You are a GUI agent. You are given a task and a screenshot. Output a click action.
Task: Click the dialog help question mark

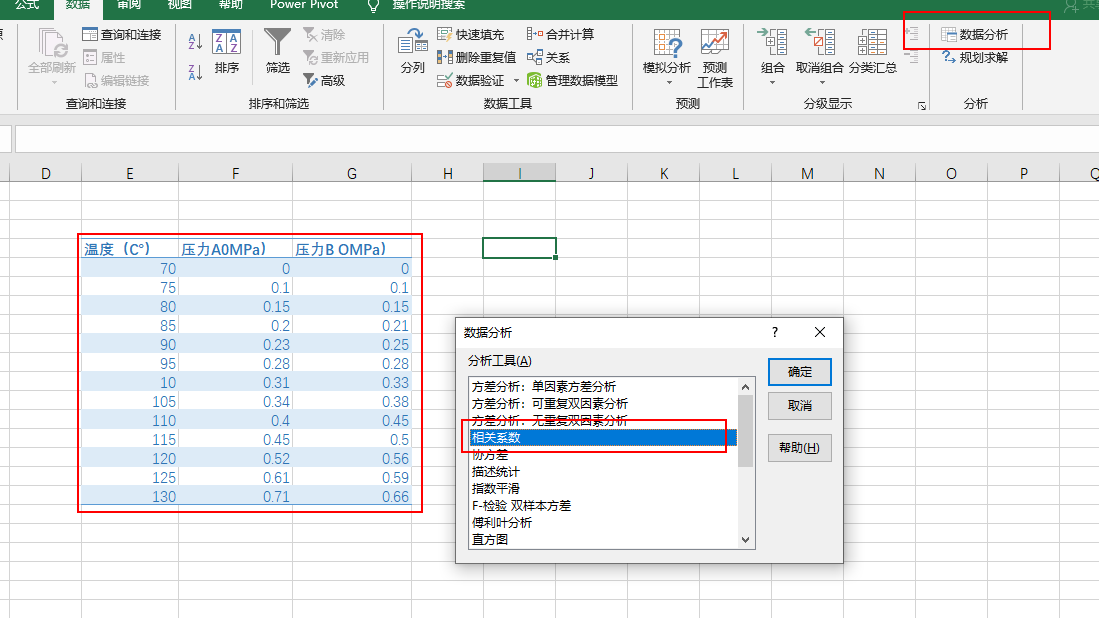(x=774, y=332)
